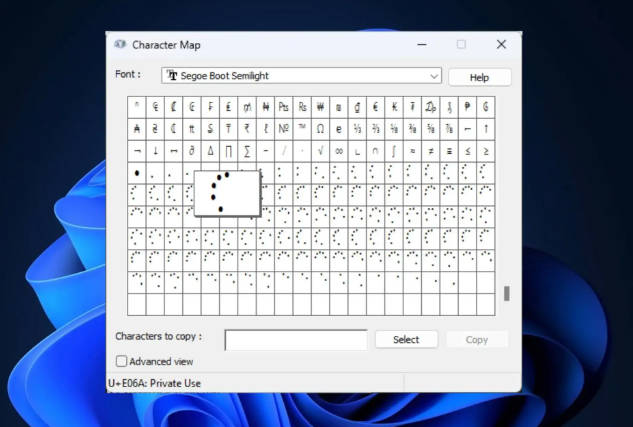Pick the large black dot character

[x=137, y=173]
